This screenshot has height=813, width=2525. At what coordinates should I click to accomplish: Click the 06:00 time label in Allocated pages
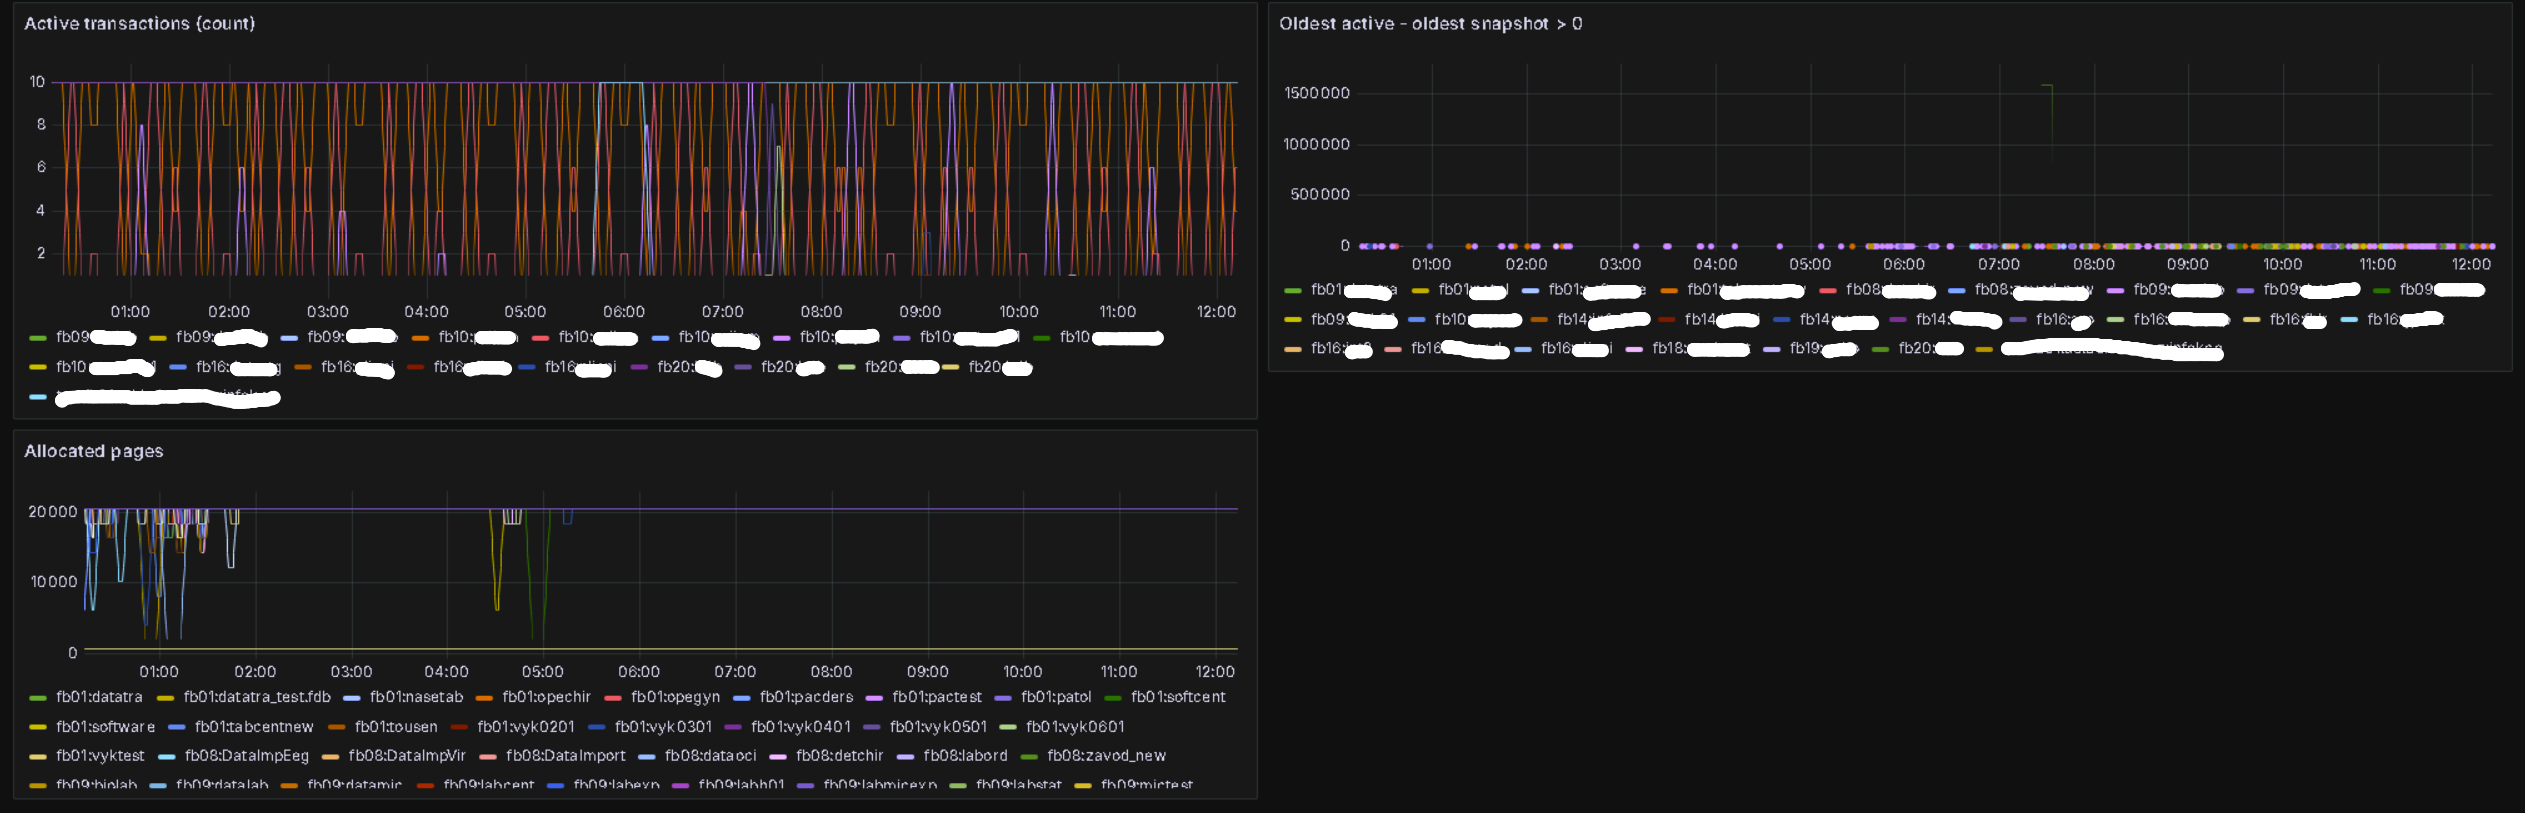point(639,672)
